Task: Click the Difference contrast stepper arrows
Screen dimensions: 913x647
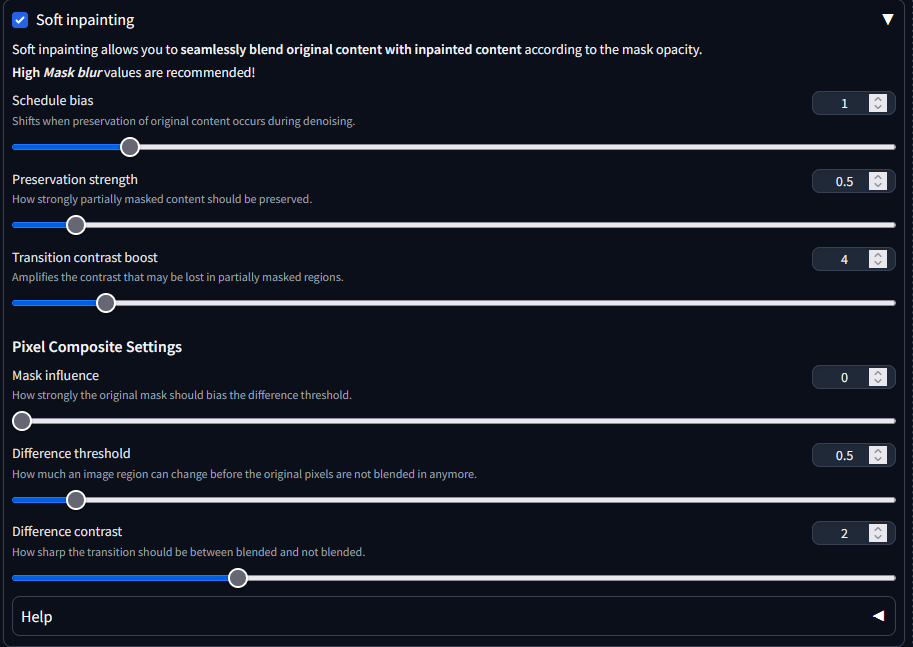Action: (878, 533)
